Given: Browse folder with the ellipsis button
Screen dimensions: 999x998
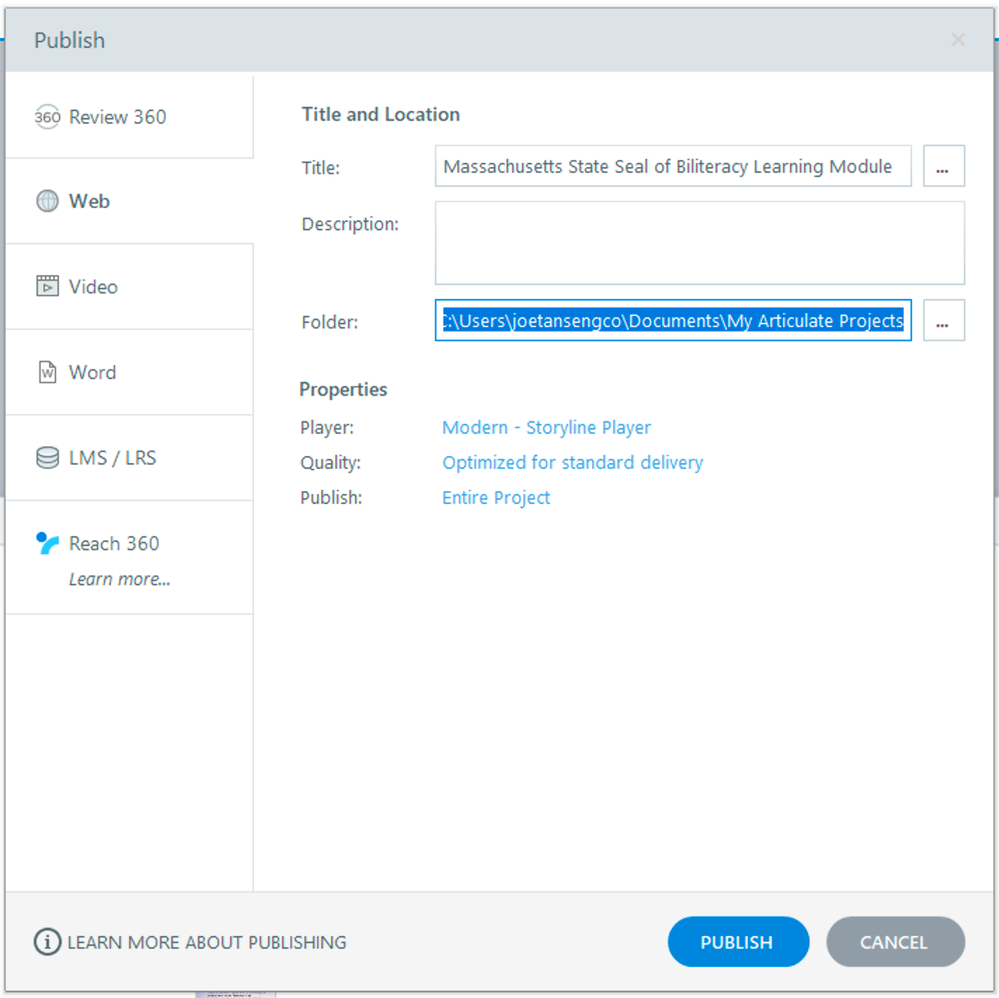Looking at the screenshot, I should point(943,321).
